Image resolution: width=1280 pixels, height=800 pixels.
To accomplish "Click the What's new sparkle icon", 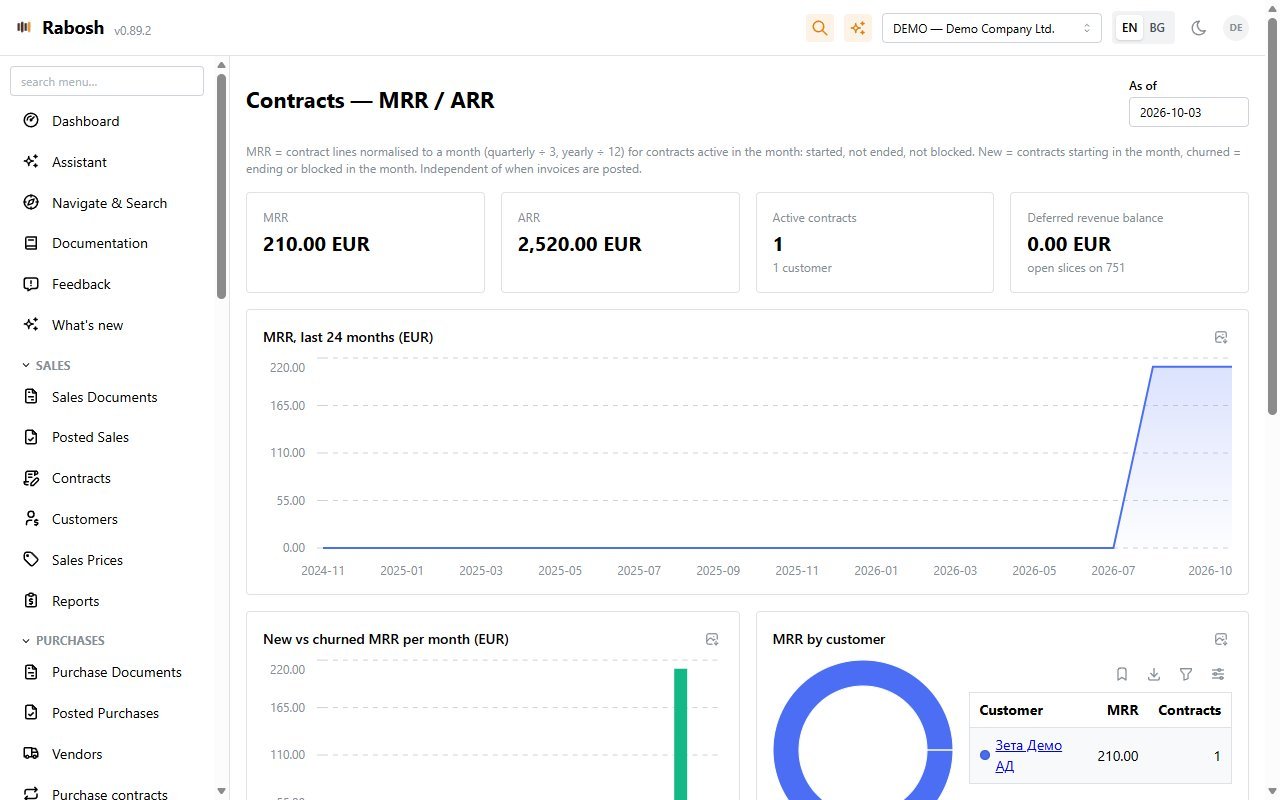I will [x=31, y=325].
